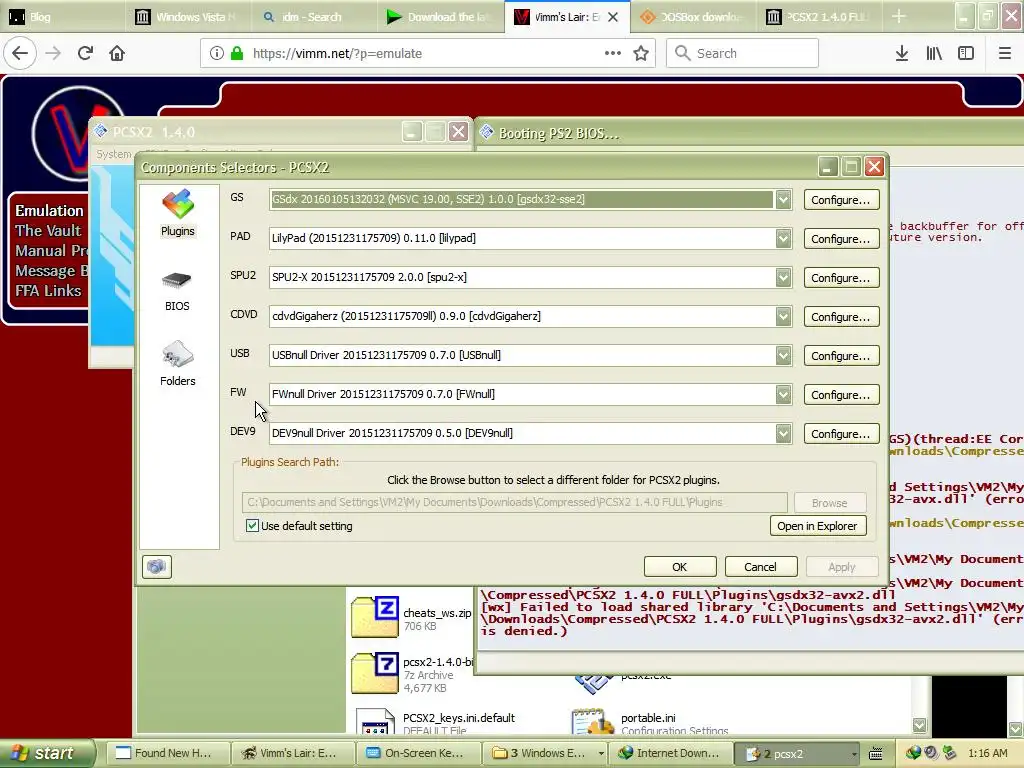Expand the GS plugin dropdown

(783, 199)
